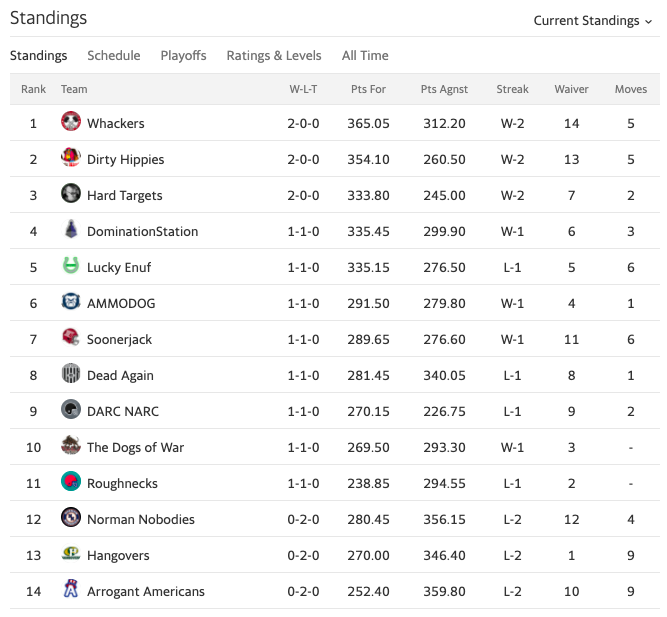
Task: Select the All Time tab
Action: click(365, 56)
